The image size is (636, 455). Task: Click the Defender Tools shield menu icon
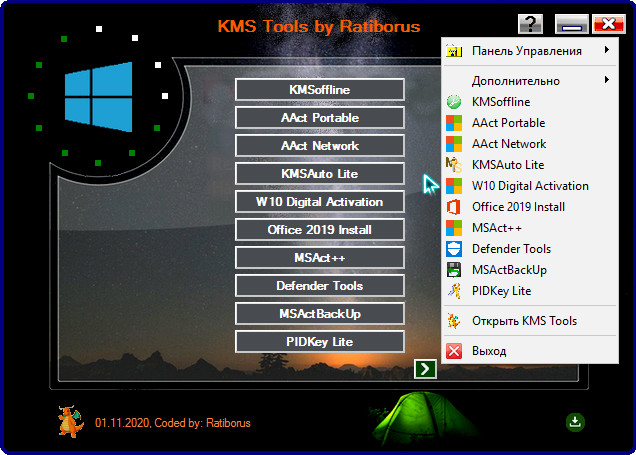click(x=454, y=249)
